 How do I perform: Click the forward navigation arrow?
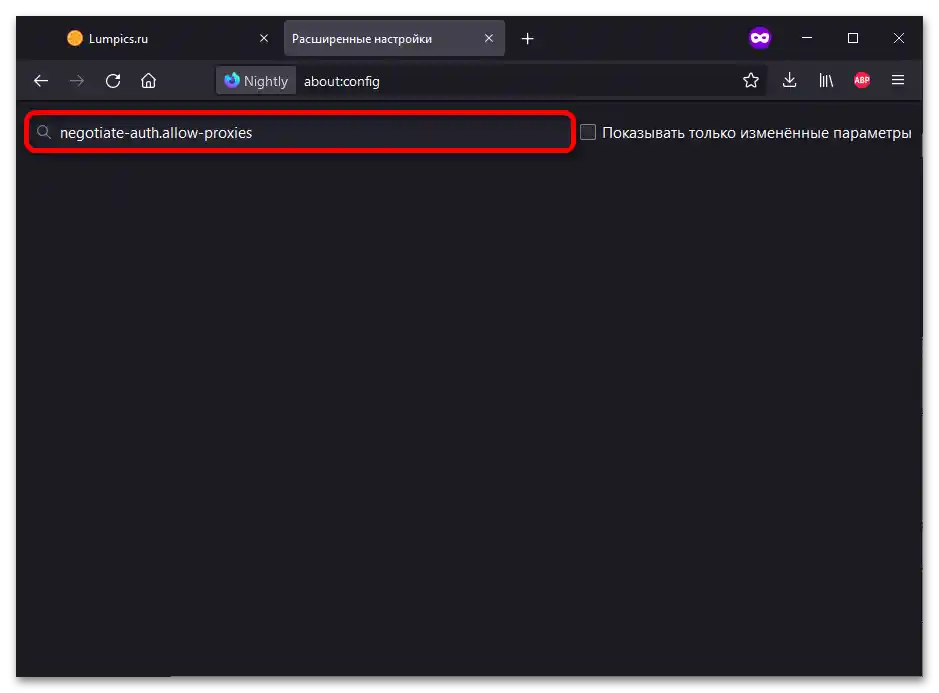77,80
